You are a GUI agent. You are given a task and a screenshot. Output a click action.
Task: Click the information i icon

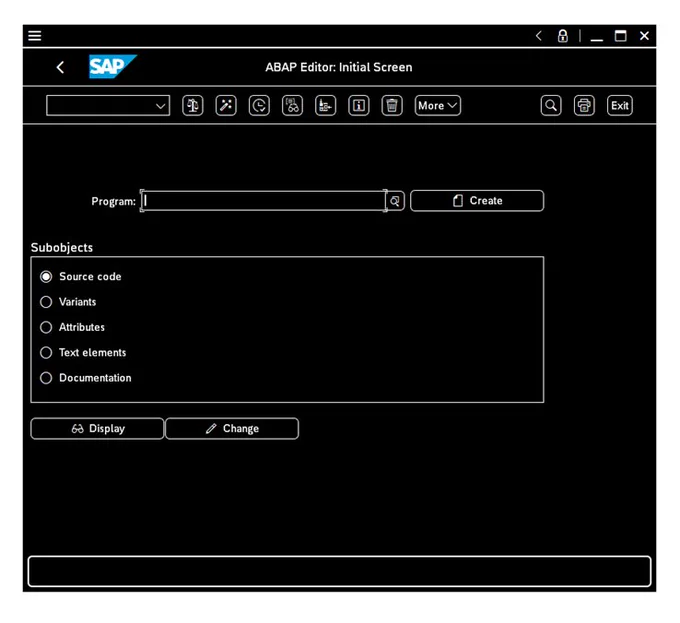pos(359,106)
